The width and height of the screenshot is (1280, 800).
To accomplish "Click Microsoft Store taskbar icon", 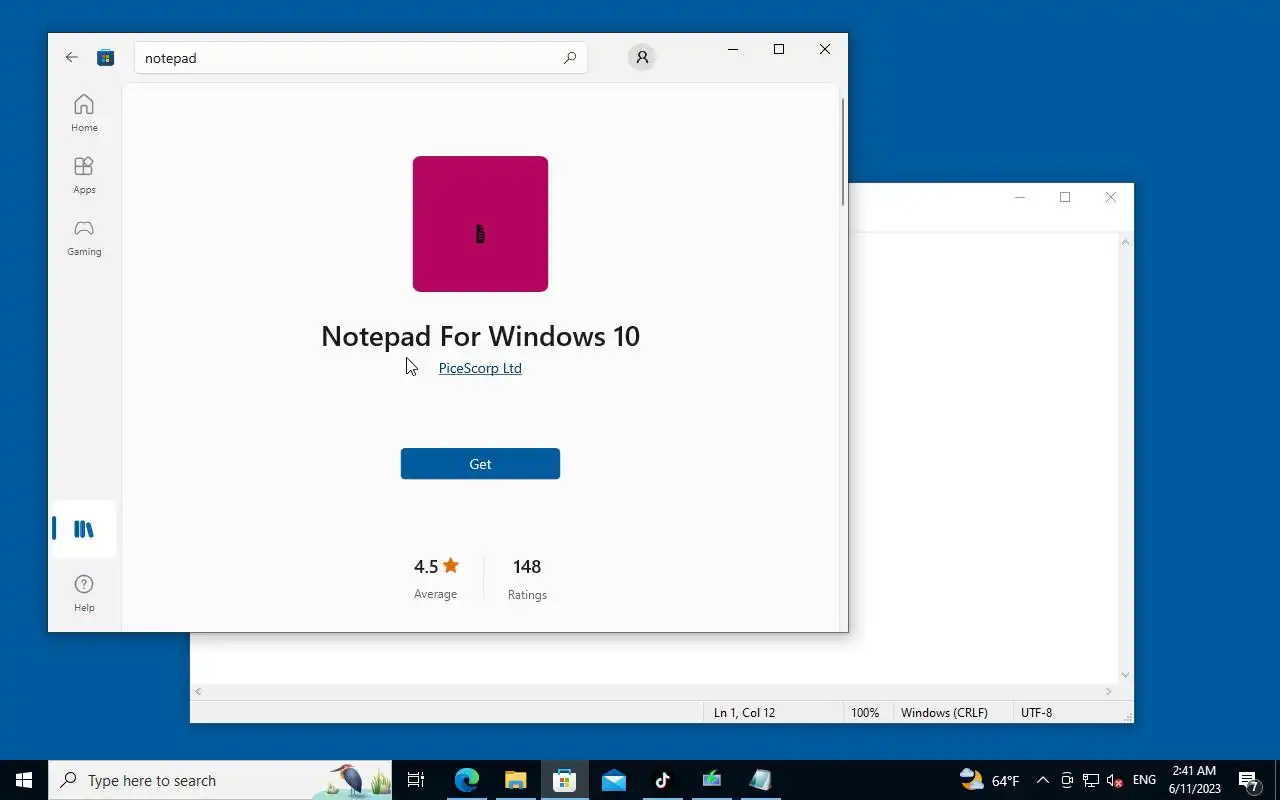I will tap(564, 780).
